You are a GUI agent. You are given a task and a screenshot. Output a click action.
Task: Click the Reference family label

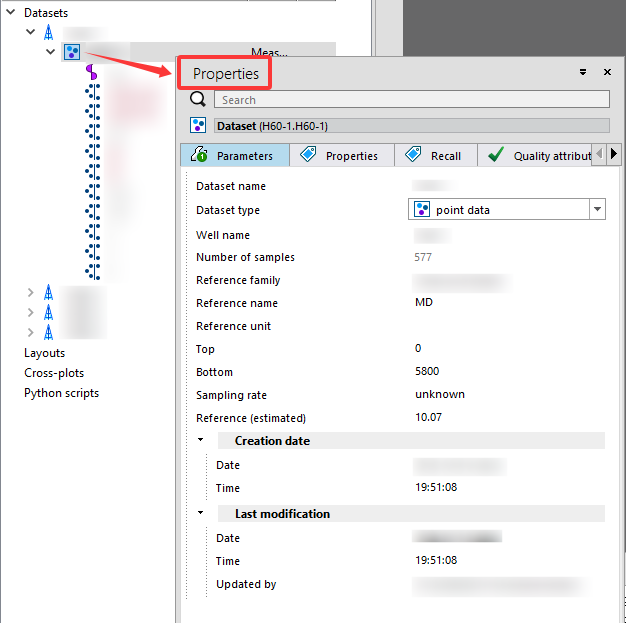coord(238,280)
